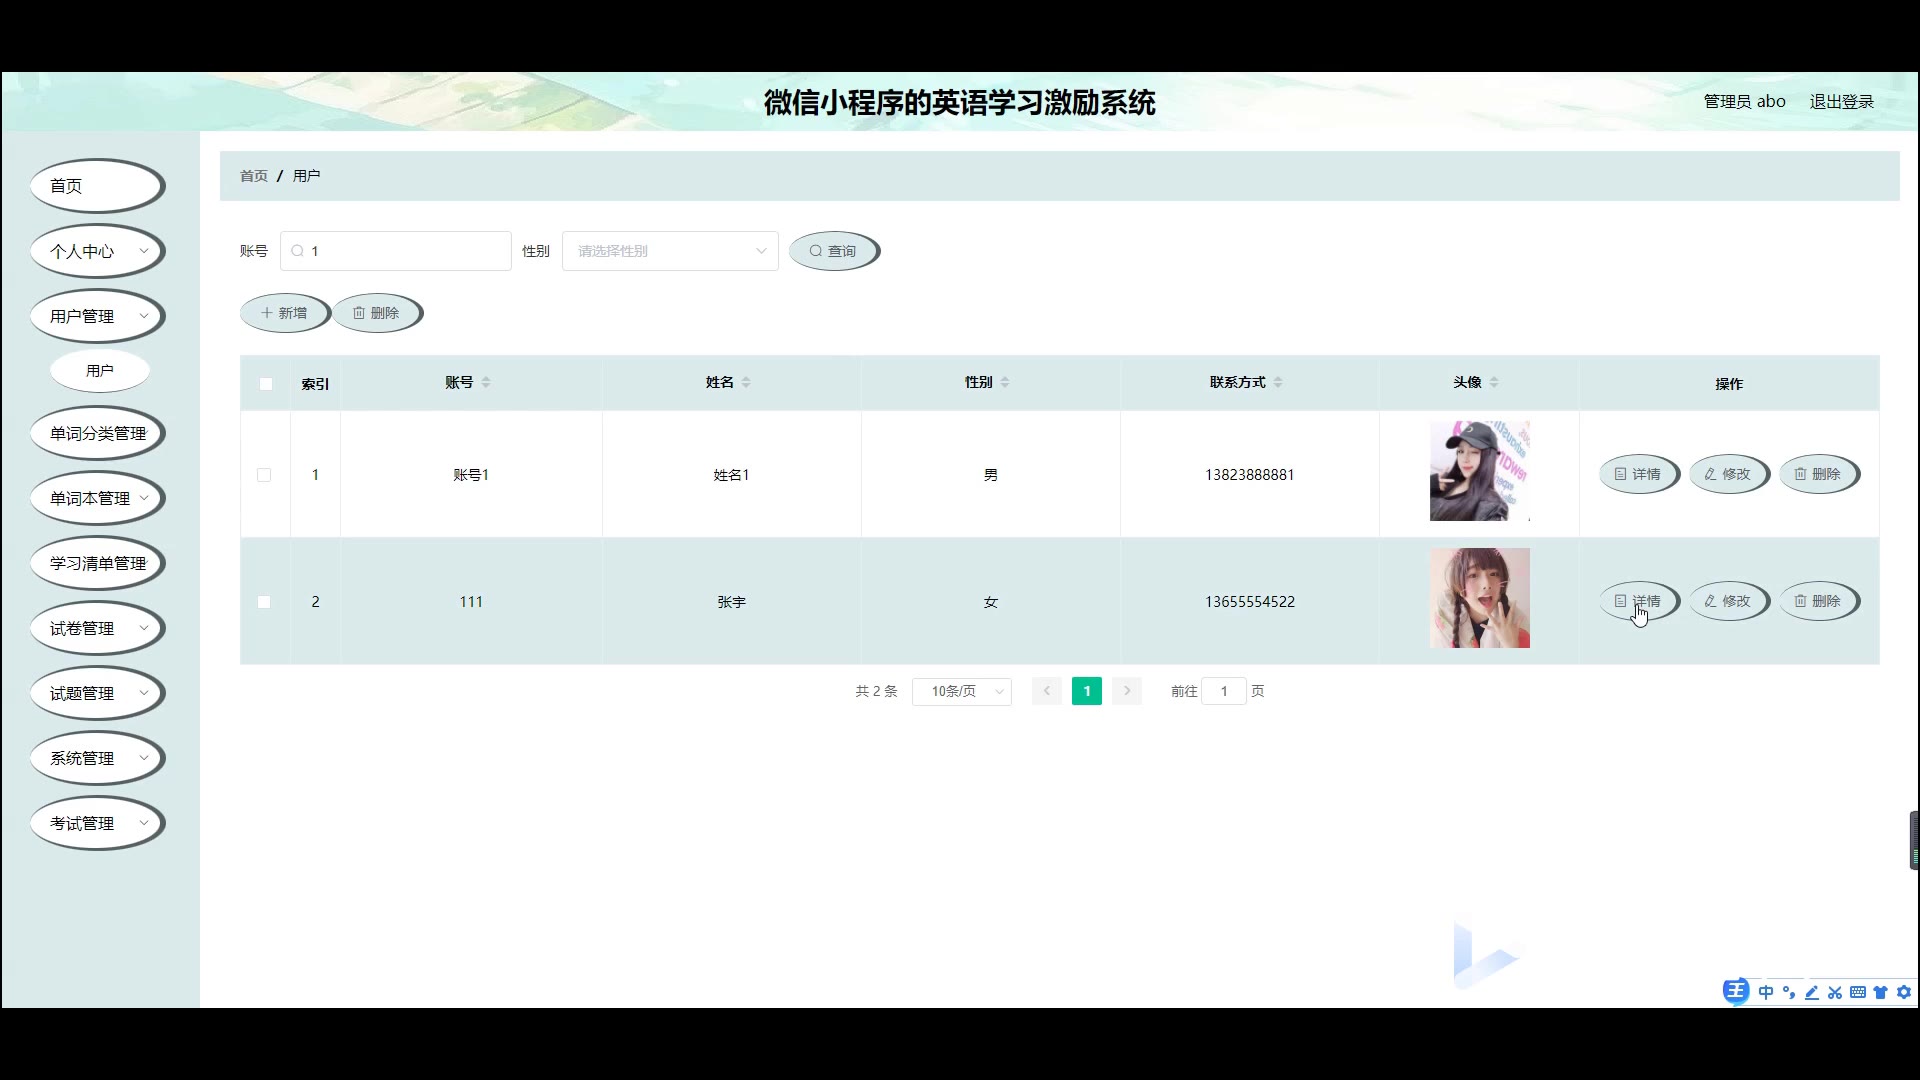Open the 单词分类管理 sidebar menu item

click(97, 433)
